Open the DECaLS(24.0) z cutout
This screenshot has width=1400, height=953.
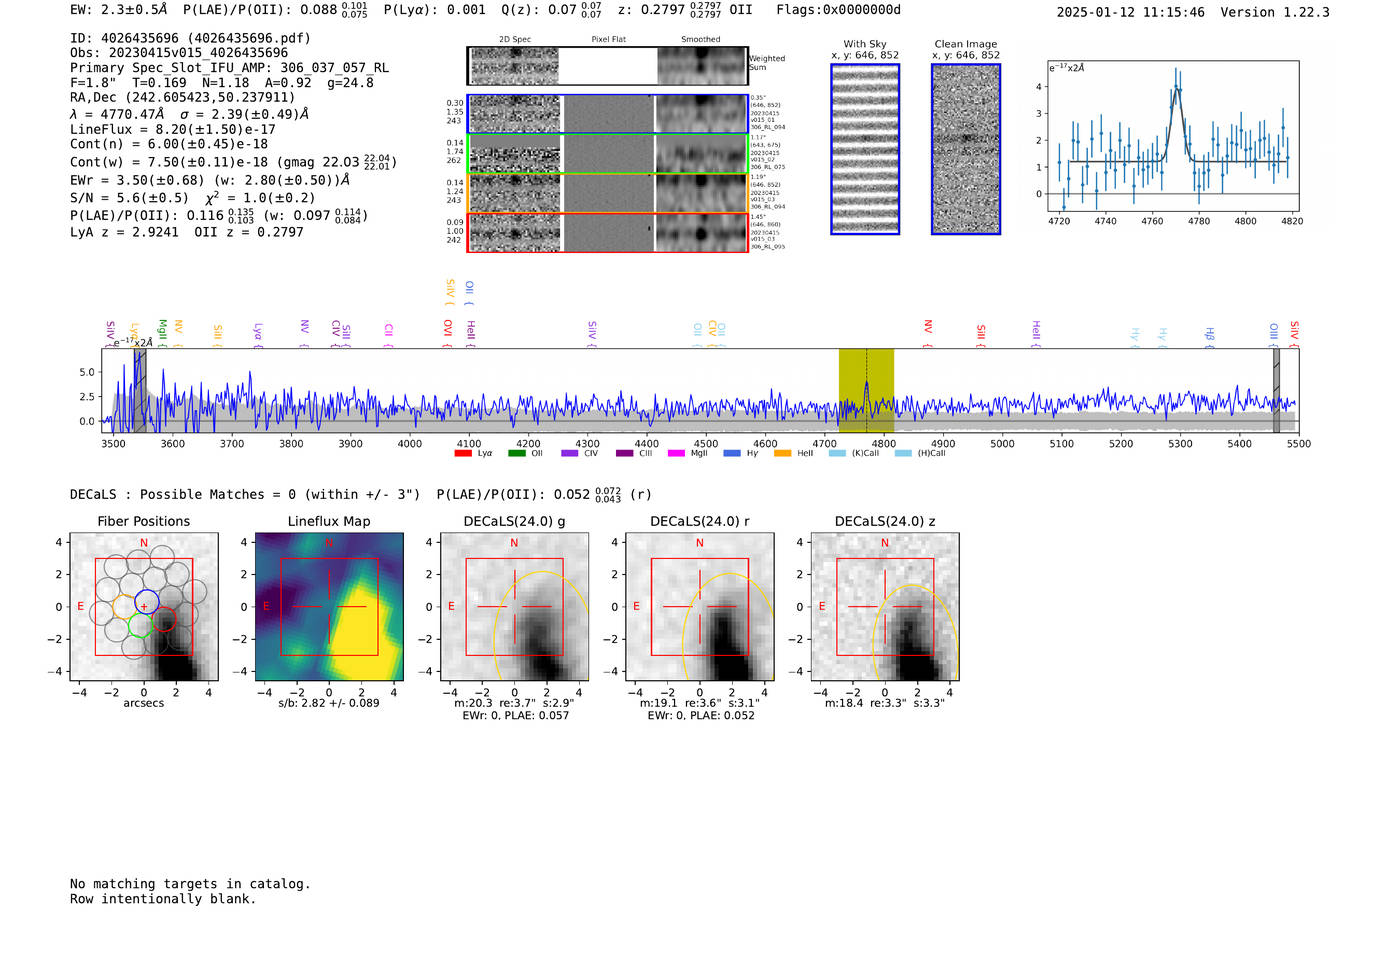[885, 607]
